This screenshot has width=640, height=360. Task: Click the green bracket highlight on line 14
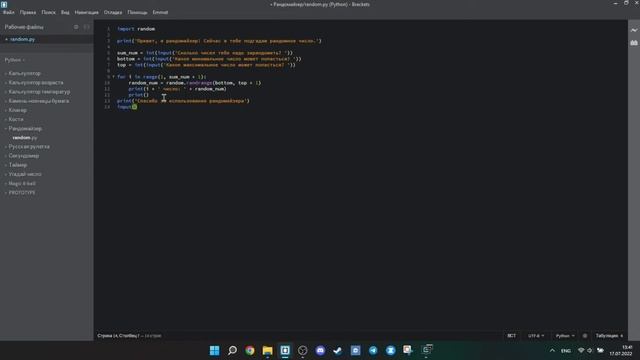[x=134, y=107]
